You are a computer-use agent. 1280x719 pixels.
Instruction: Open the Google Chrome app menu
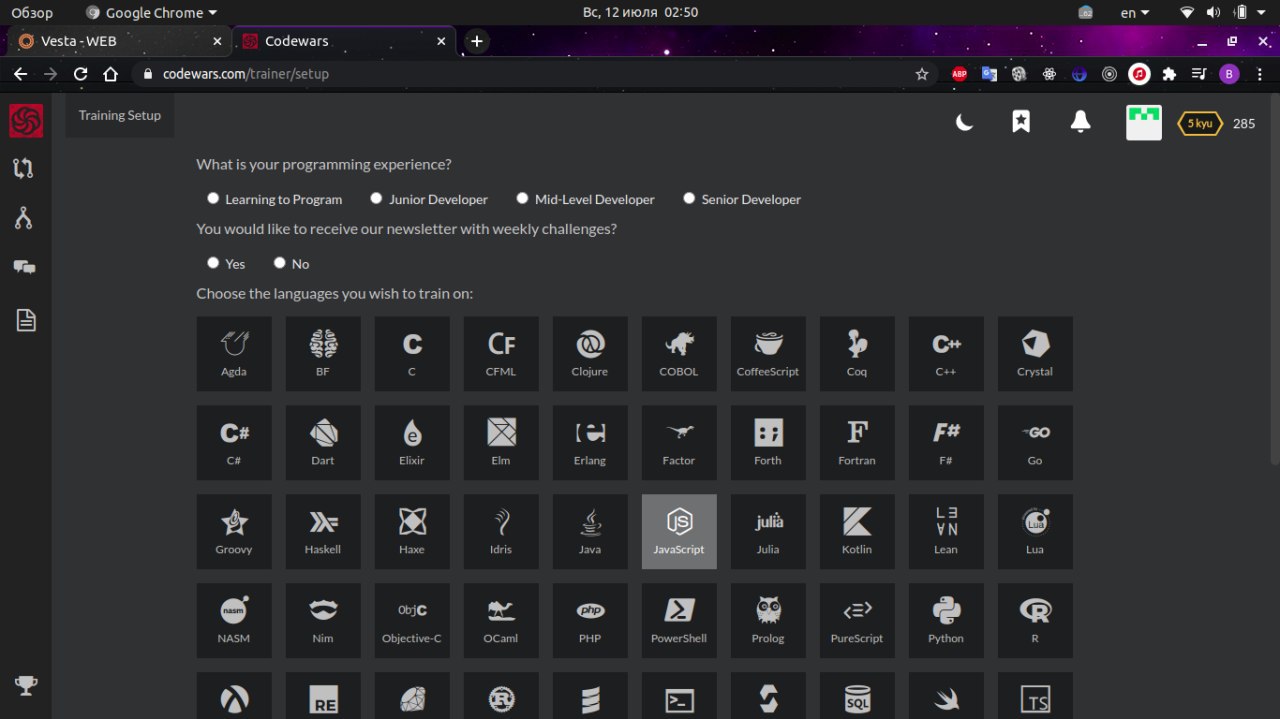point(152,13)
